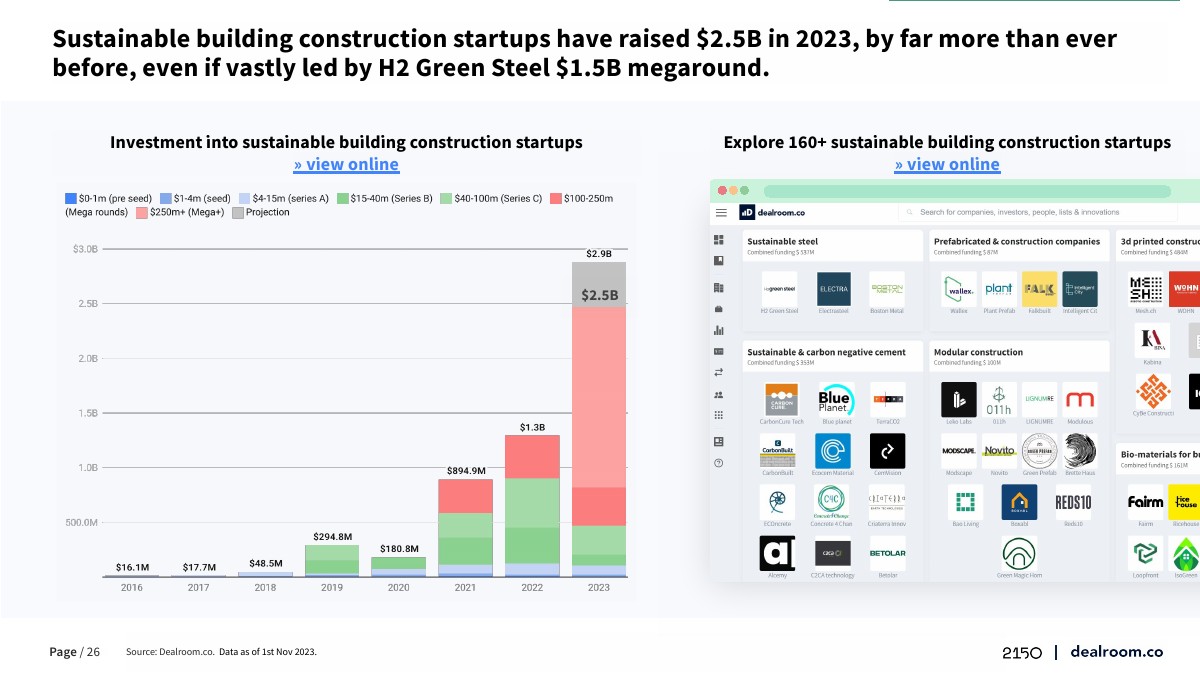Image resolution: width=1200 pixels, height=675 pixels.
Task: Click 'view online' under Explore 160+ startups
Action: click(x=947, y=165)
